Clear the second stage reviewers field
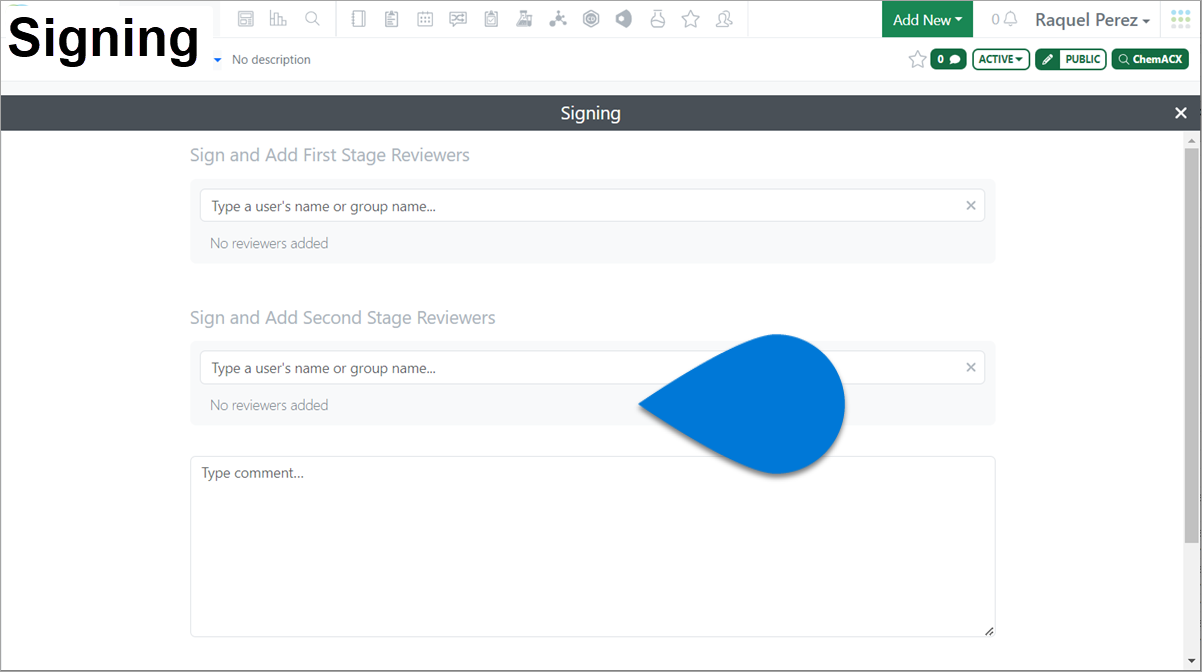 pyautogui.click(x=970, y=368)
